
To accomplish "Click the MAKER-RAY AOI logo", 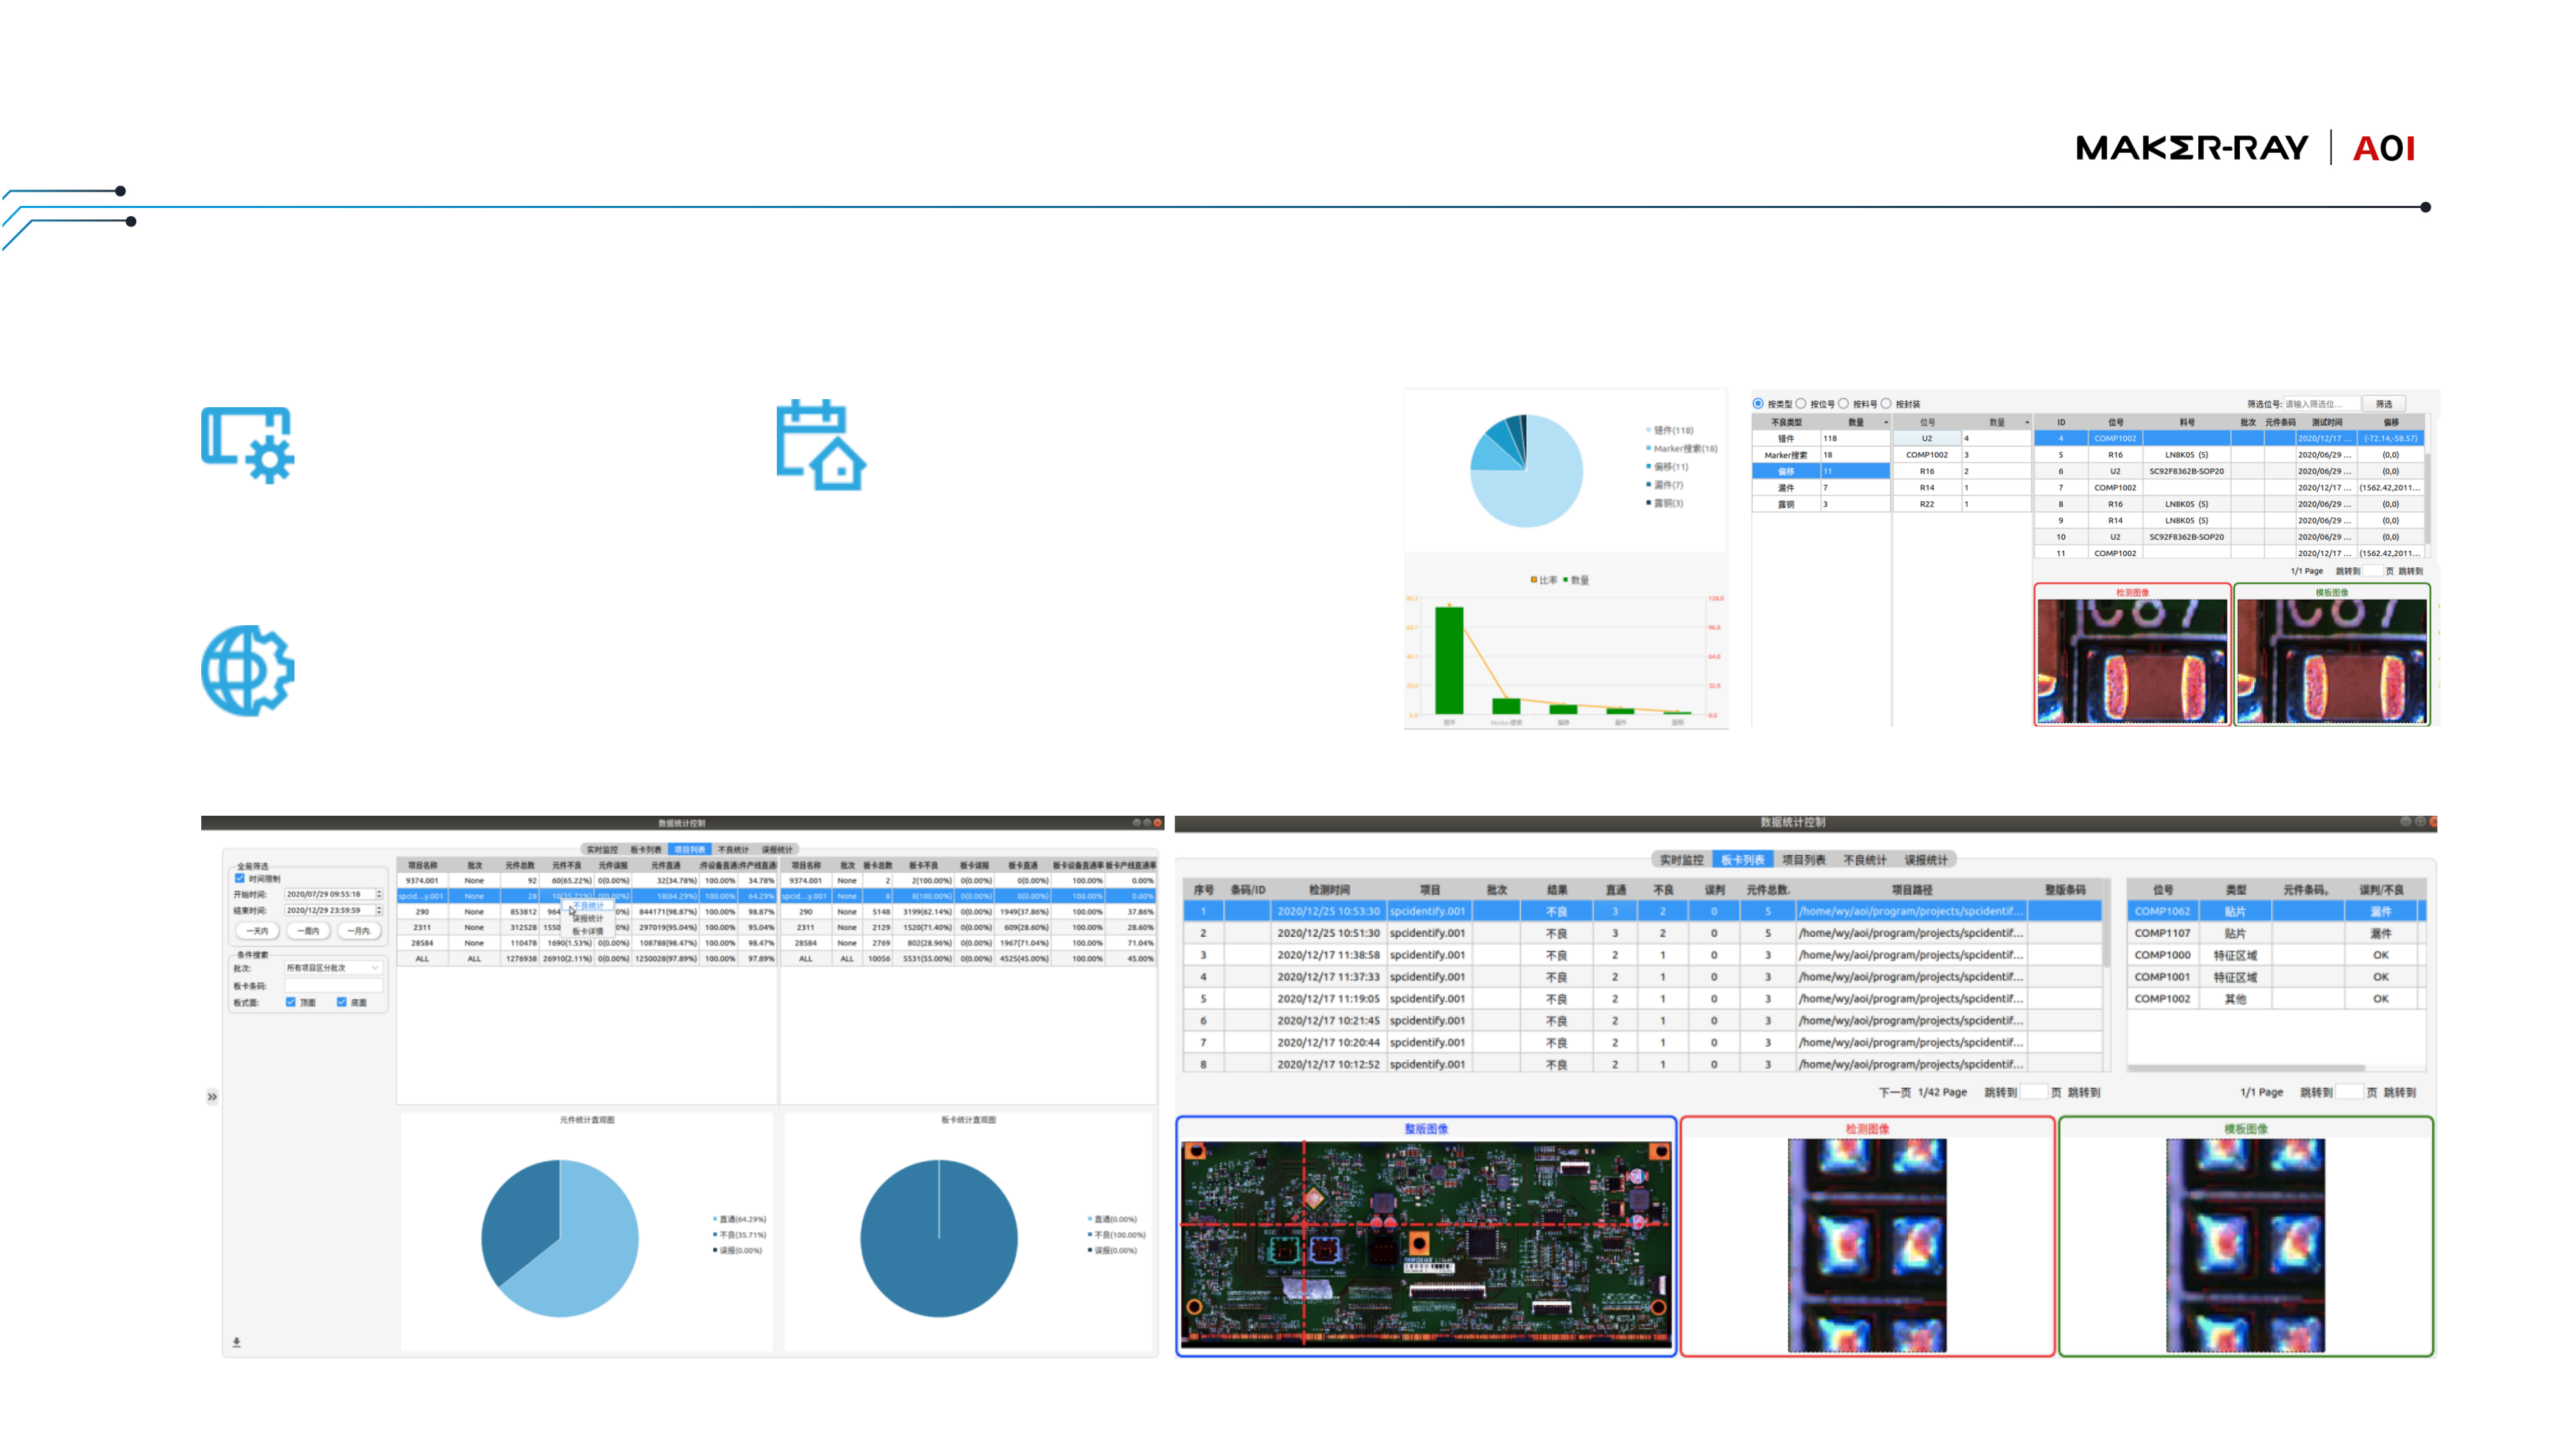I will click(2245, 148).
